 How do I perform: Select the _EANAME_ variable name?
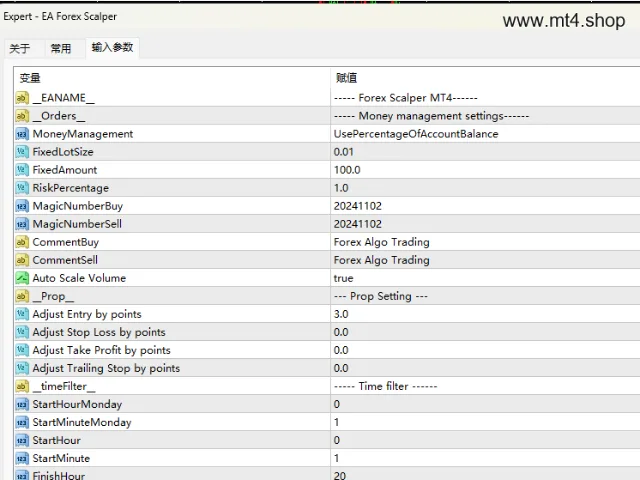click(x=64, y=98)
